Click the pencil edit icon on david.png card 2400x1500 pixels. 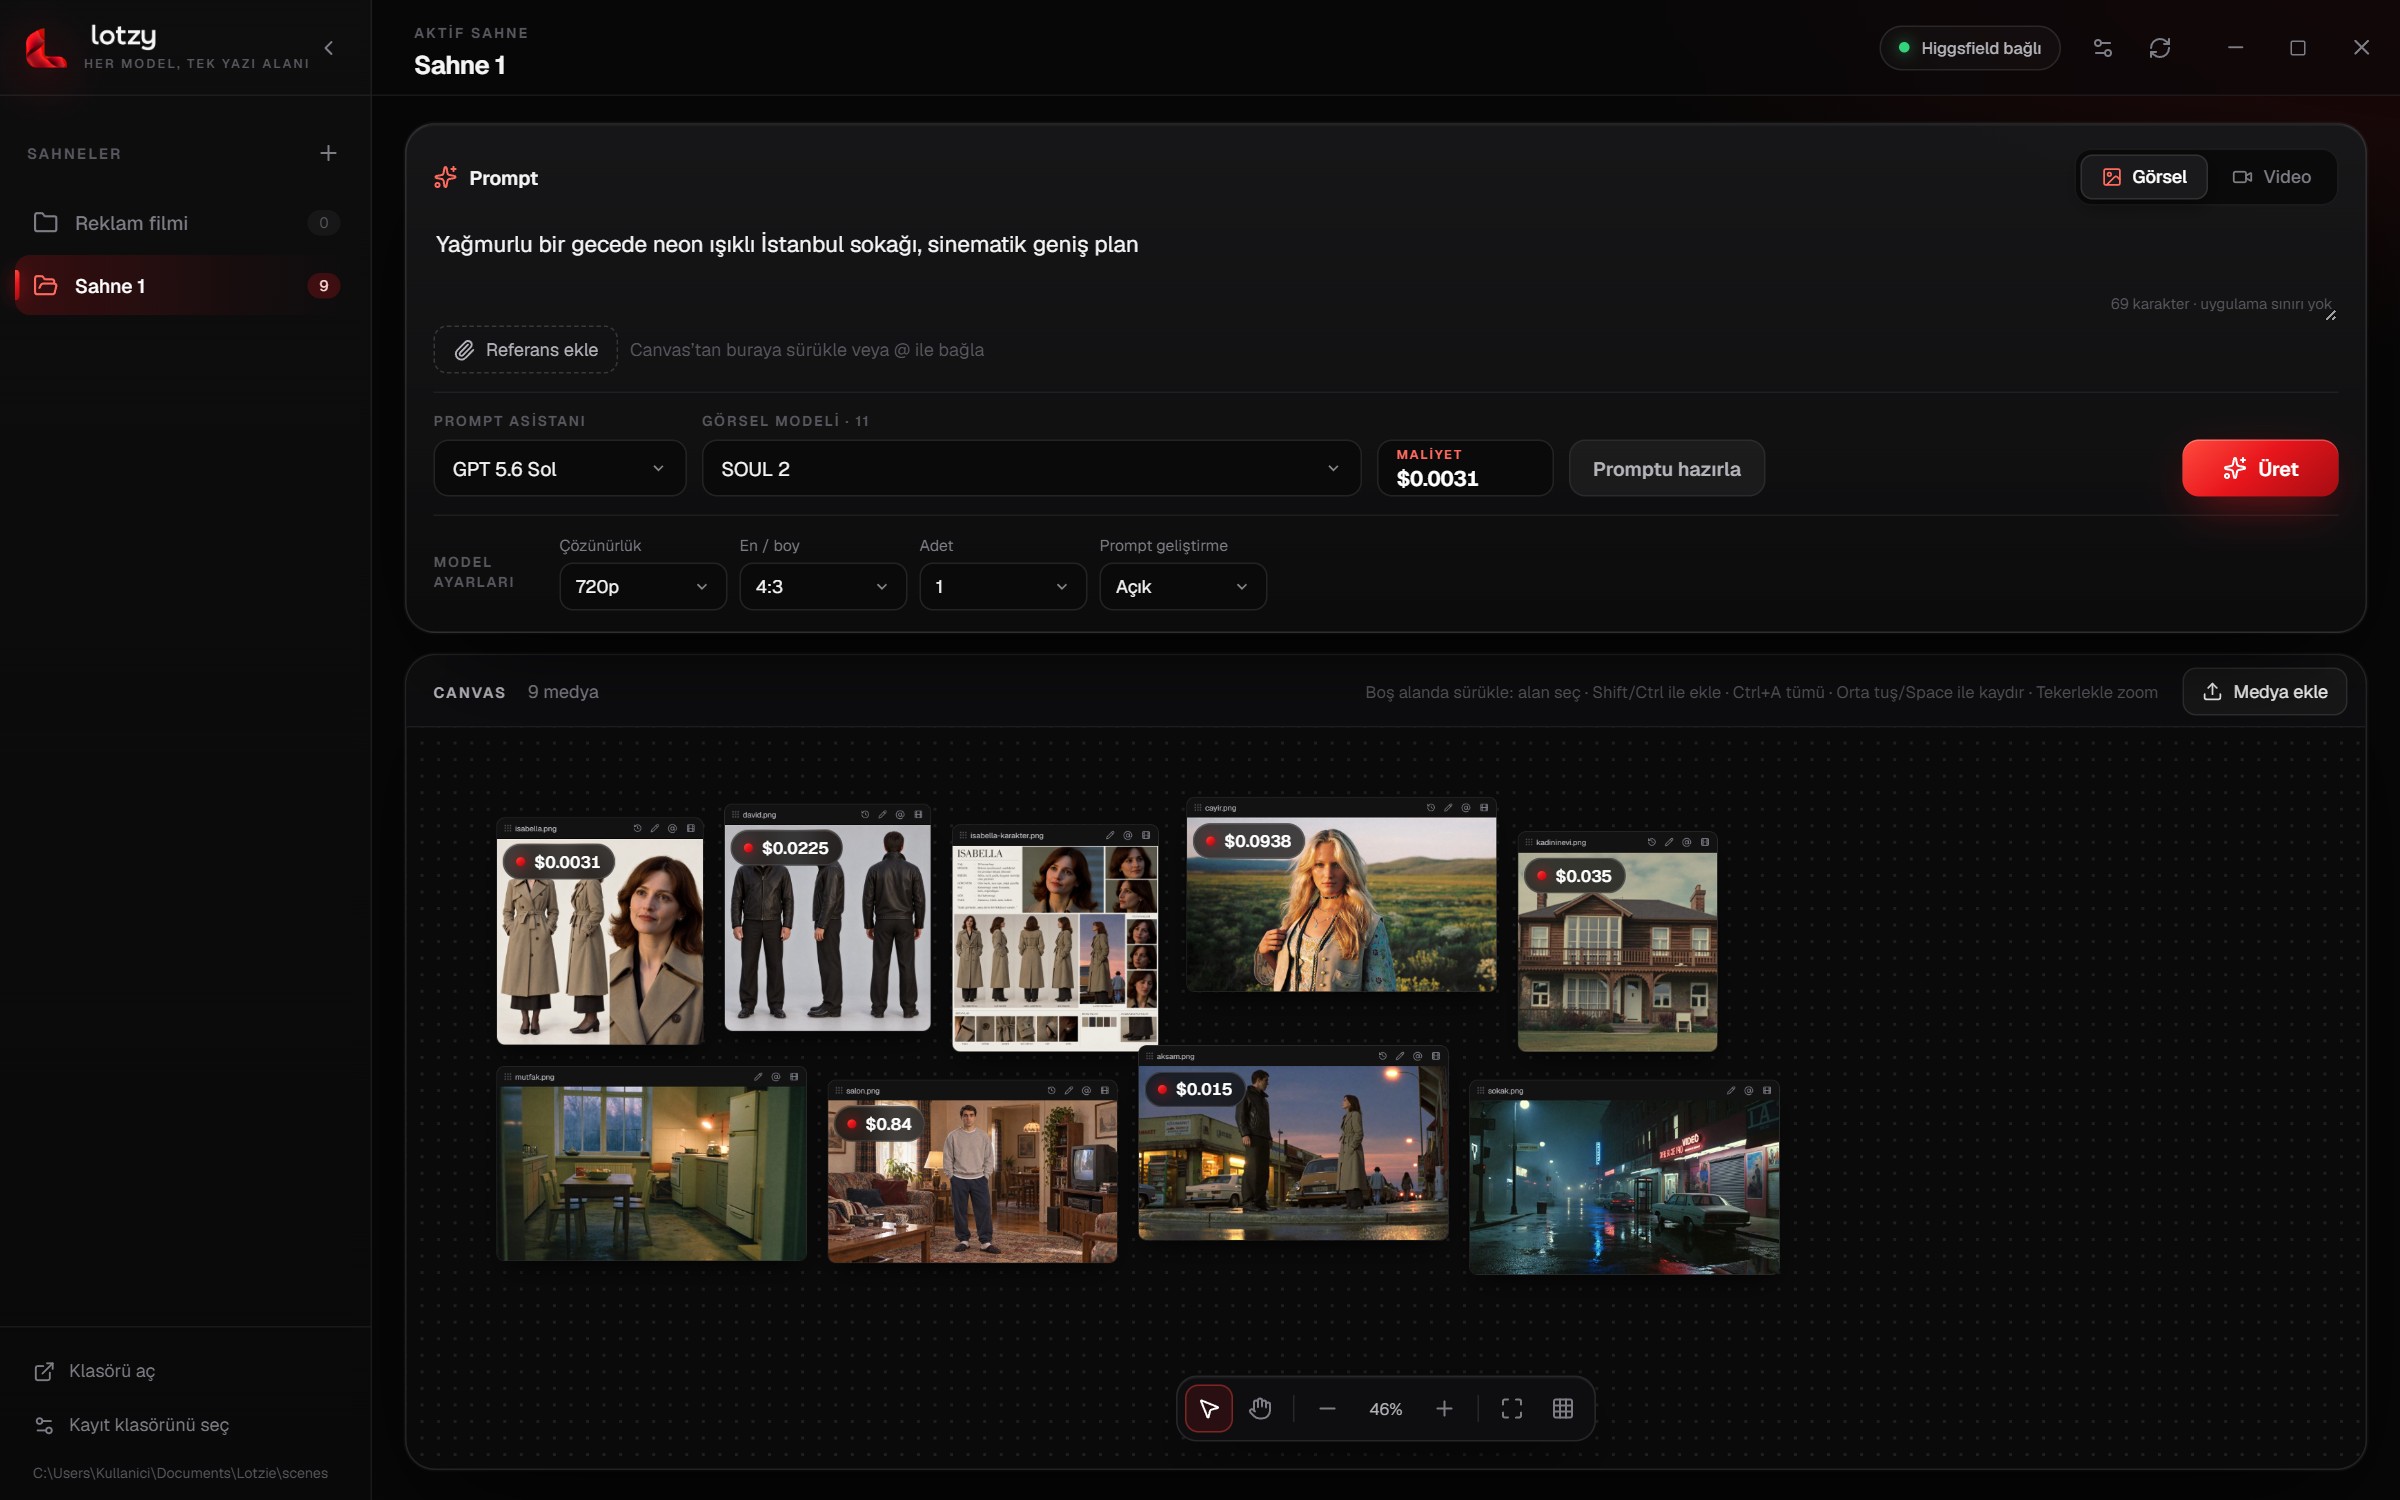883,814
